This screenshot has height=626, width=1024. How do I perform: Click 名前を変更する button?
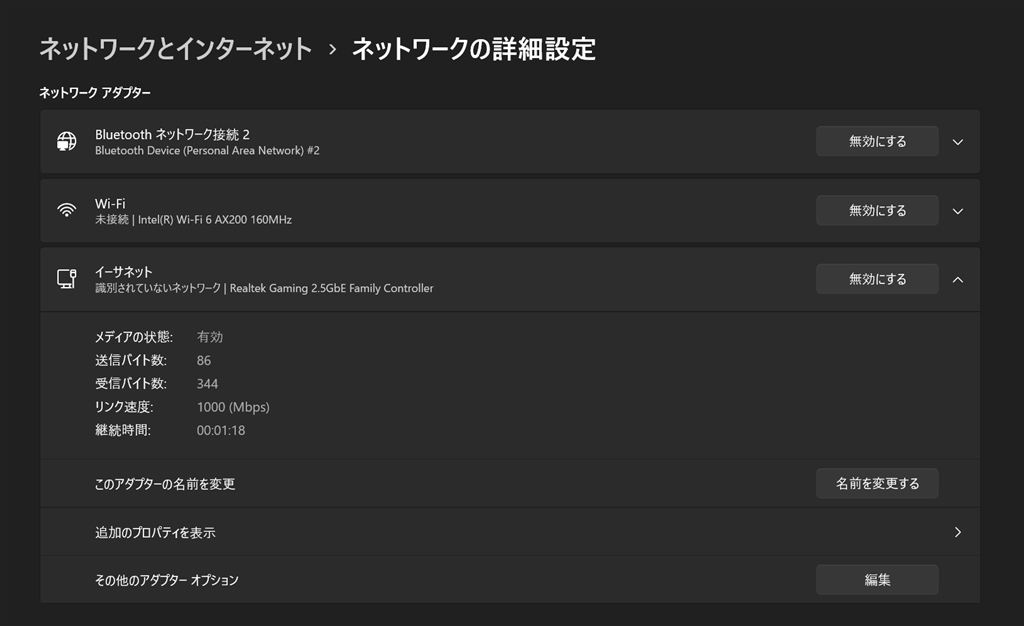[877, 483]
